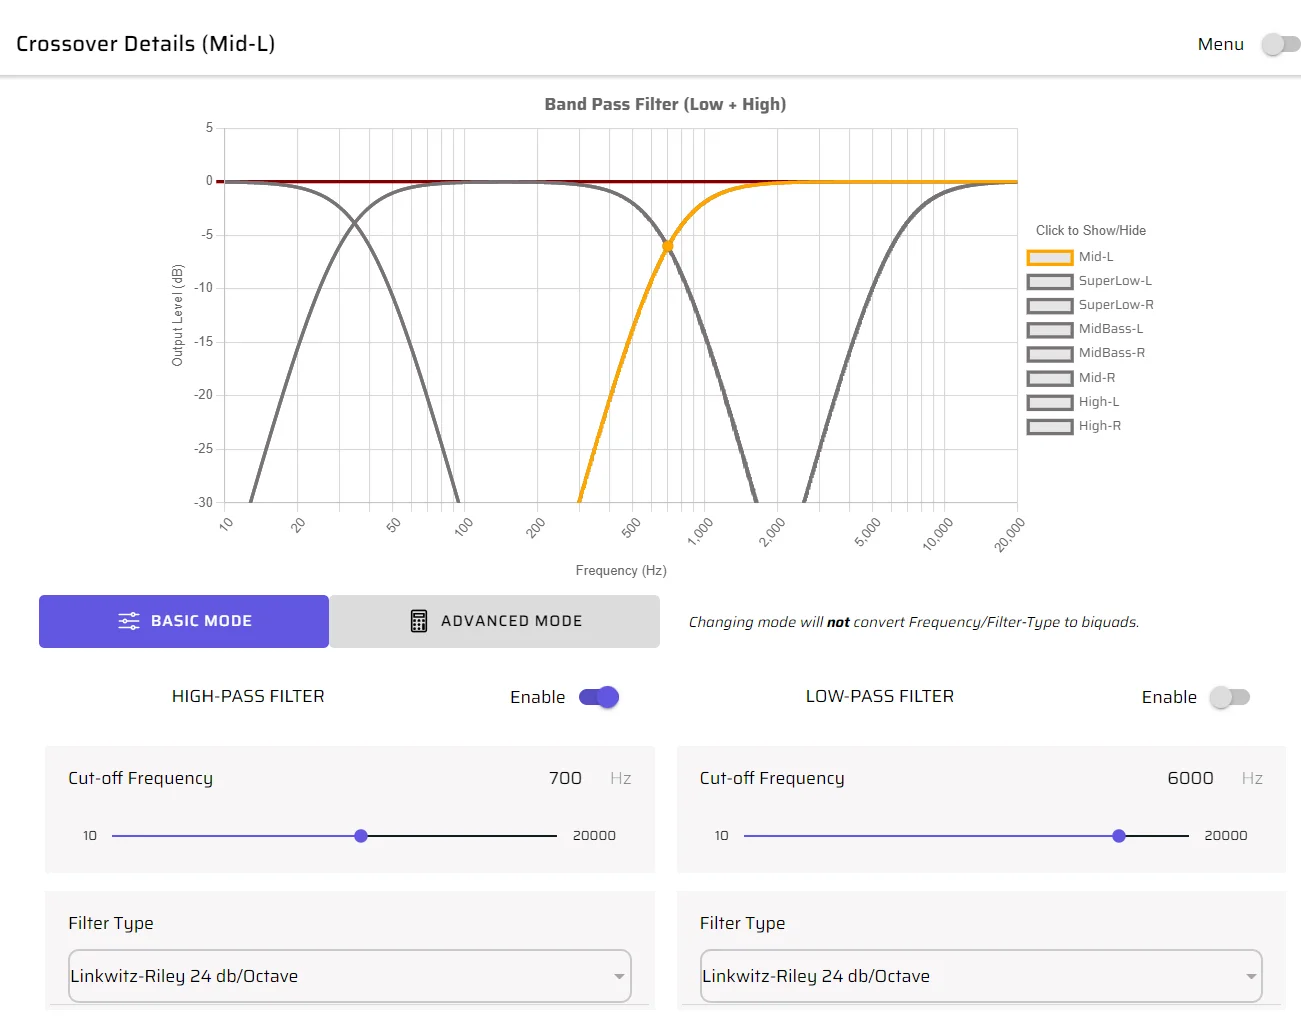Screen dimensions: 1301x1028
Task: Click the calculator icon in Advanced Mode
Action: [x=419, y=621]
